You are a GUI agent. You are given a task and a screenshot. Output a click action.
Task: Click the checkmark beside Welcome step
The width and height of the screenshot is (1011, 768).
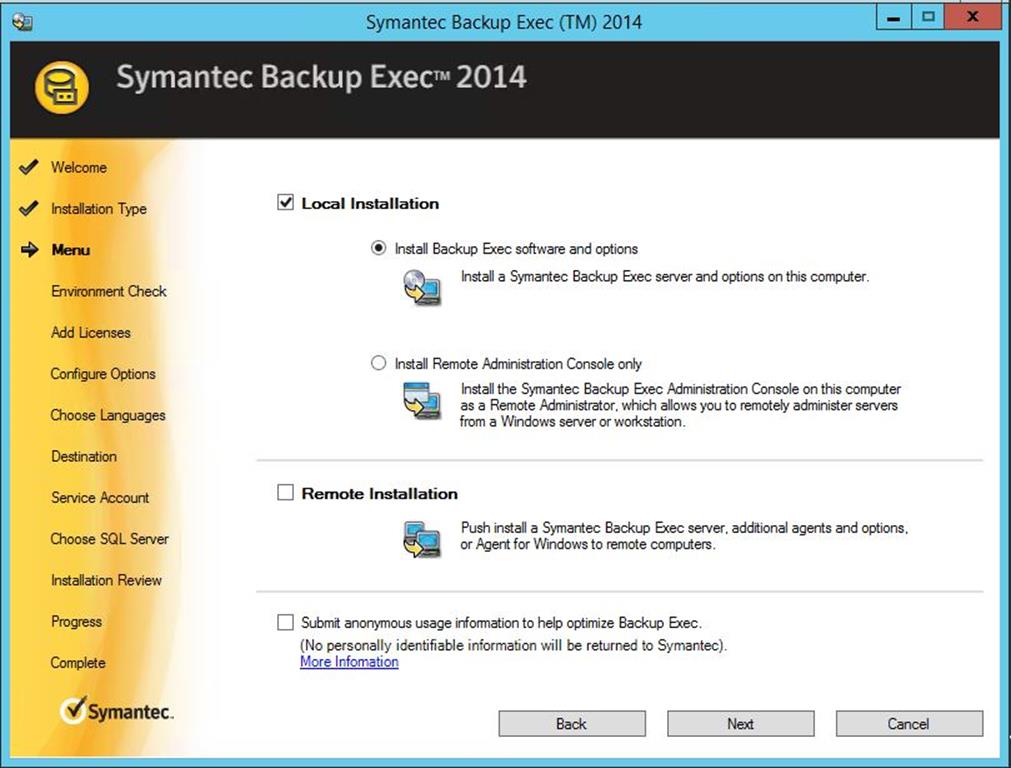pos(28,167)
